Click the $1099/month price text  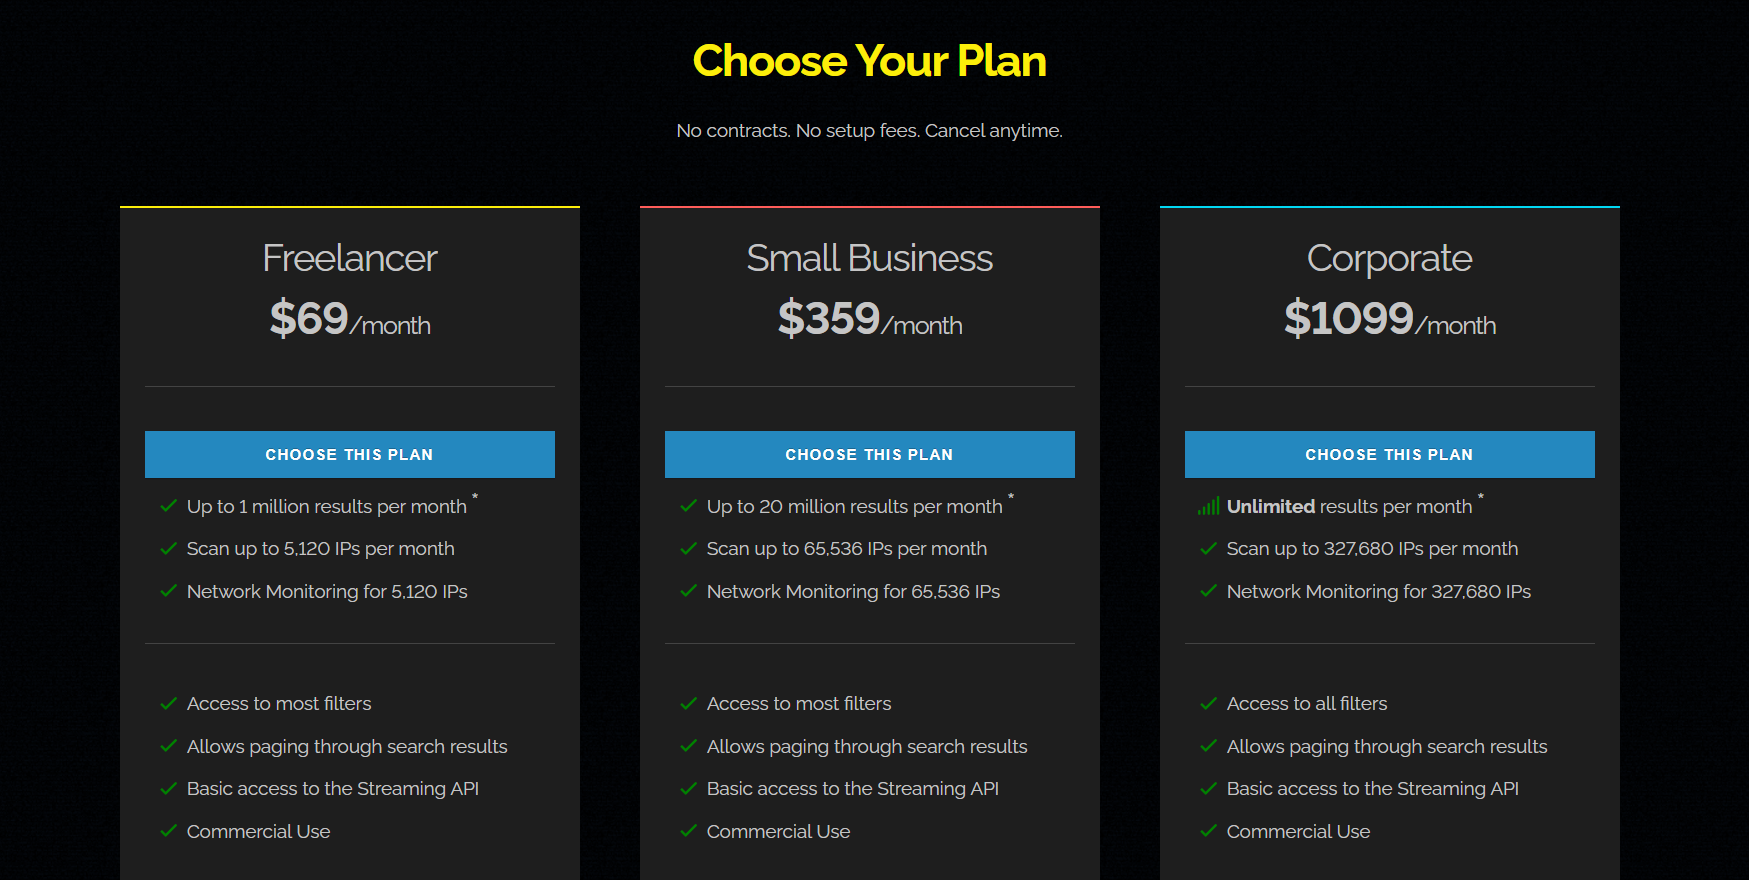click(1389, 320)
